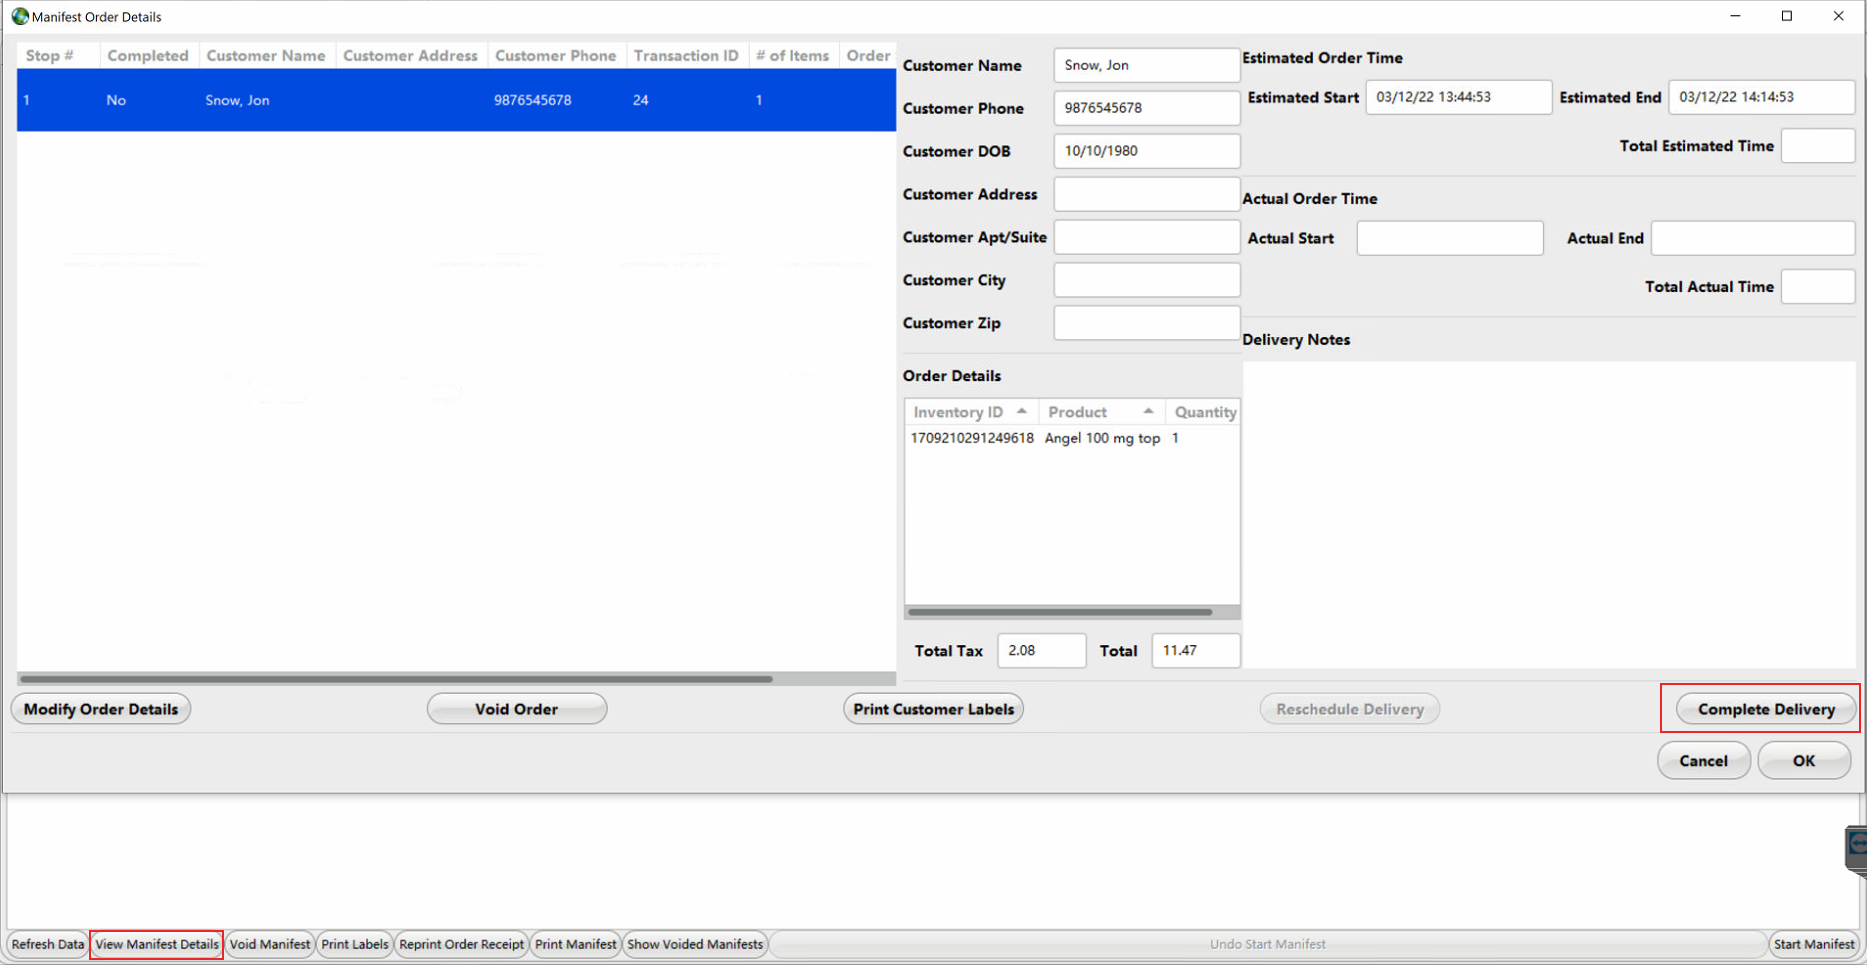Click in the Delivery Notes text area

click(x=1547, y=512)
